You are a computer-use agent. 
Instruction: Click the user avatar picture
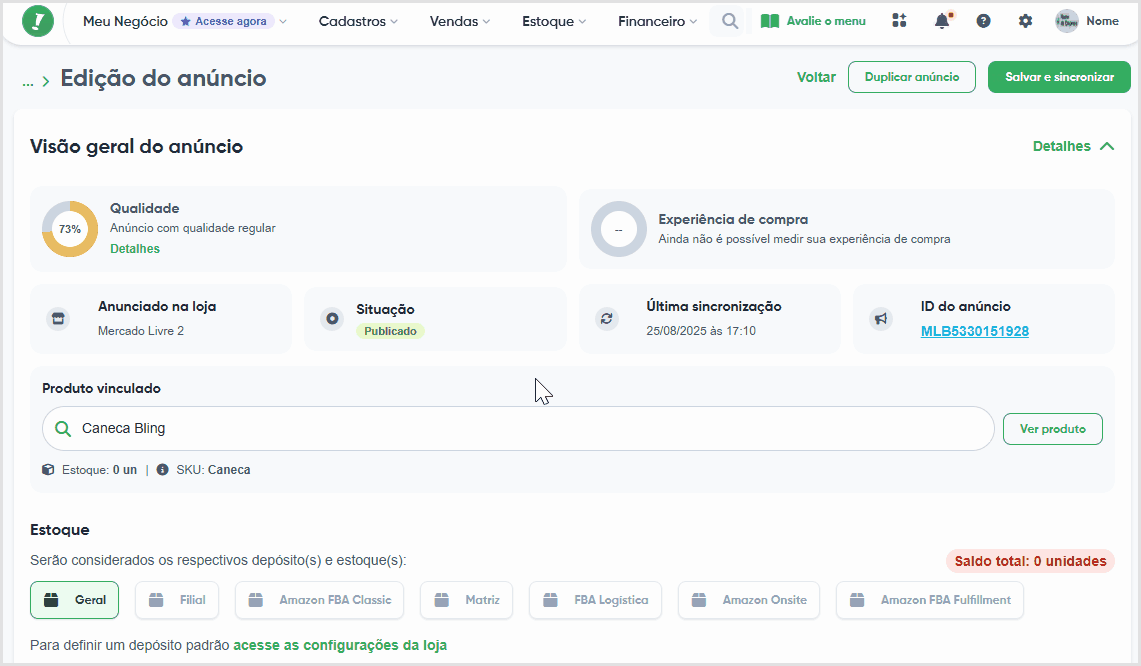(1067, 21)
